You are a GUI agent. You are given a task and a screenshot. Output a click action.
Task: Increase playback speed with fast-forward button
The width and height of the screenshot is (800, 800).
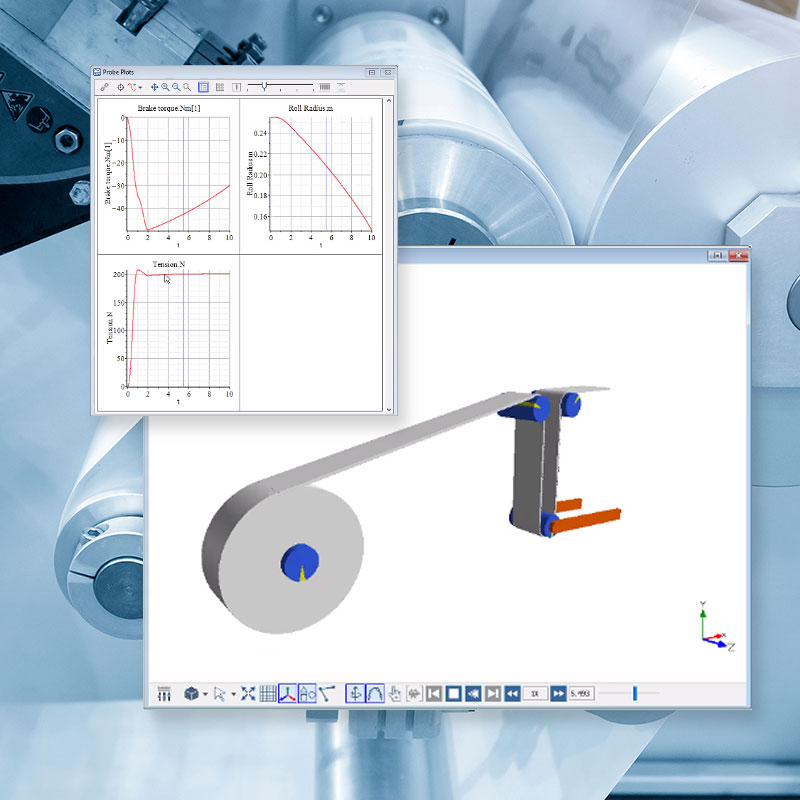click(558, 694)
